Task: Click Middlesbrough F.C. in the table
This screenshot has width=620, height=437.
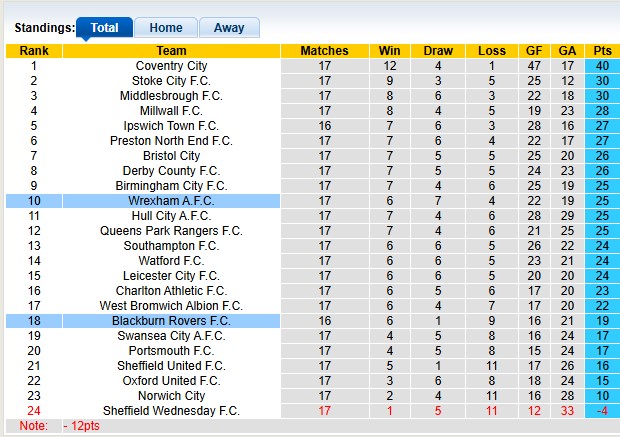Action: (x=171, y=96)
